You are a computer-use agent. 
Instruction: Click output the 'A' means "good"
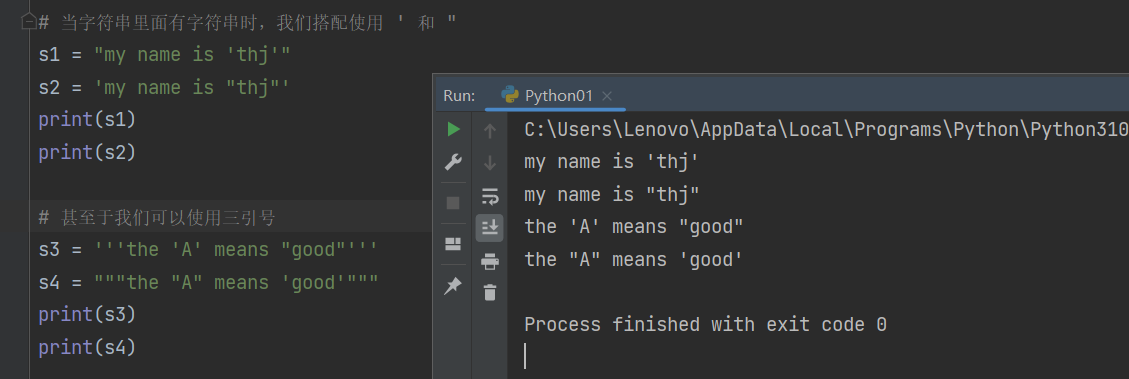[x=634, y=227]
